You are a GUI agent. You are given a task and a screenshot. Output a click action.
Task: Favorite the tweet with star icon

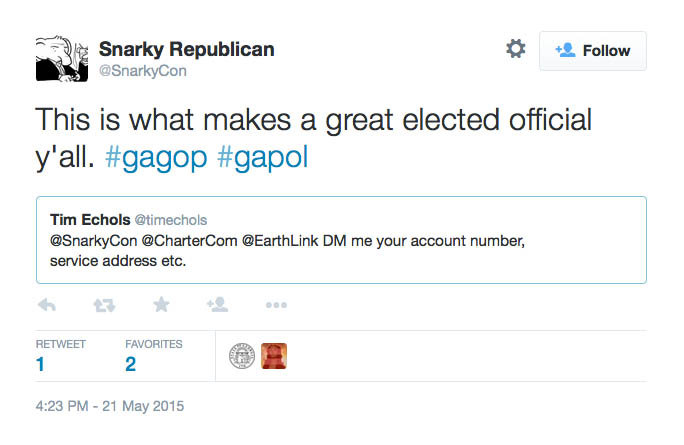(x=161, y=305)
